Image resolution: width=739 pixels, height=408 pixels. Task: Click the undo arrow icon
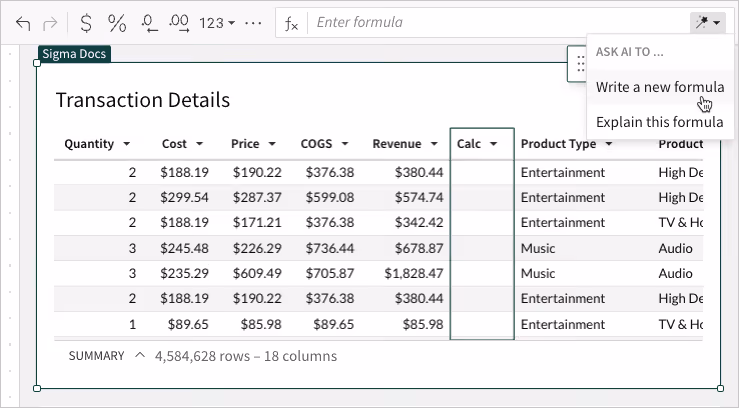[x=23, y=23]
